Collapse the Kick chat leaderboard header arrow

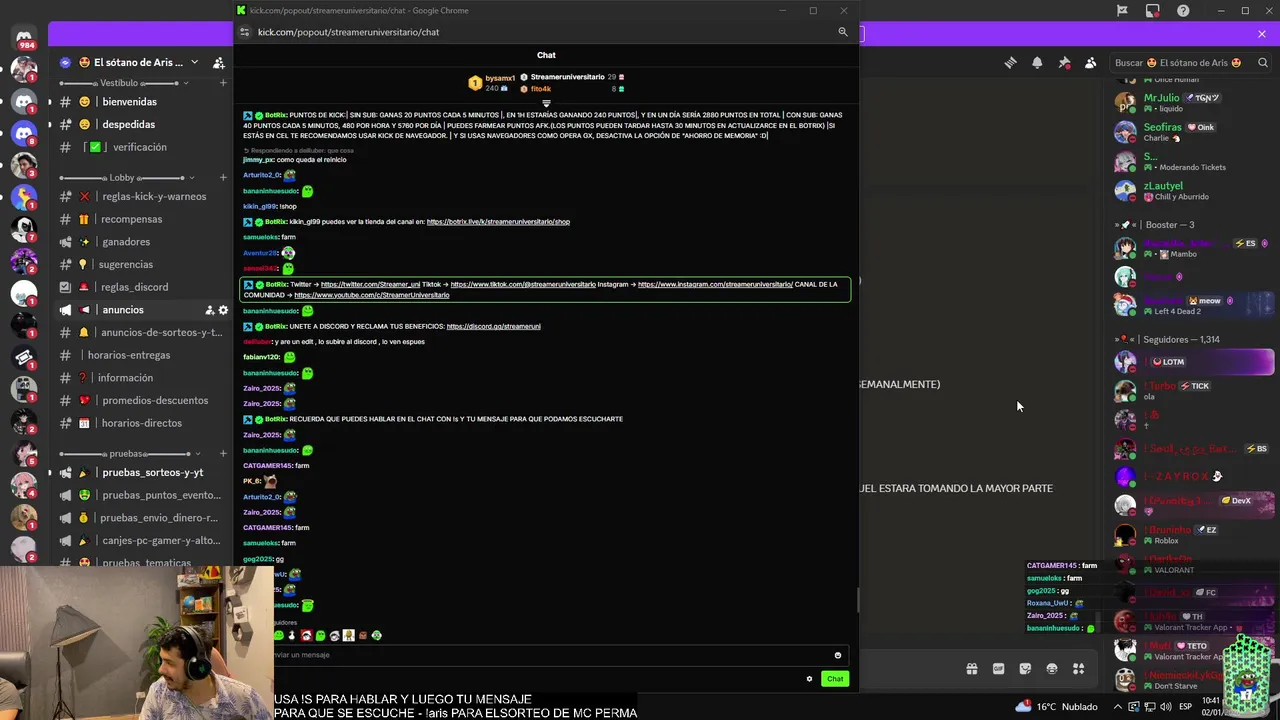(x=546, y=103)
